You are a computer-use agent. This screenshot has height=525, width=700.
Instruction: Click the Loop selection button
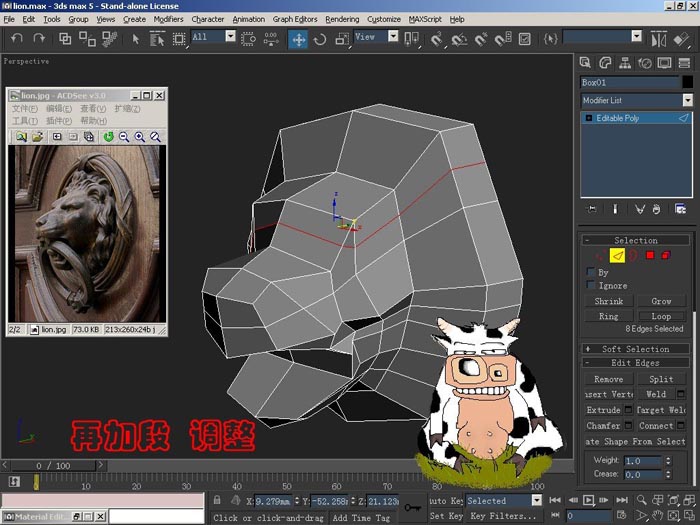661,316
